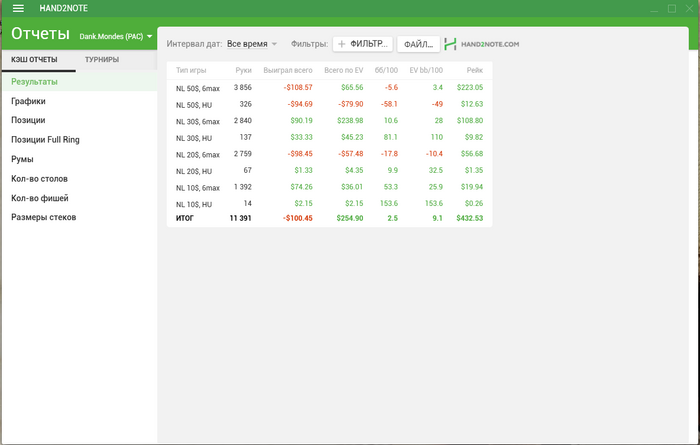The image size is (700, 445).
Task: Select the NL 30$, HU row
Action: click(x=329, y=137)
